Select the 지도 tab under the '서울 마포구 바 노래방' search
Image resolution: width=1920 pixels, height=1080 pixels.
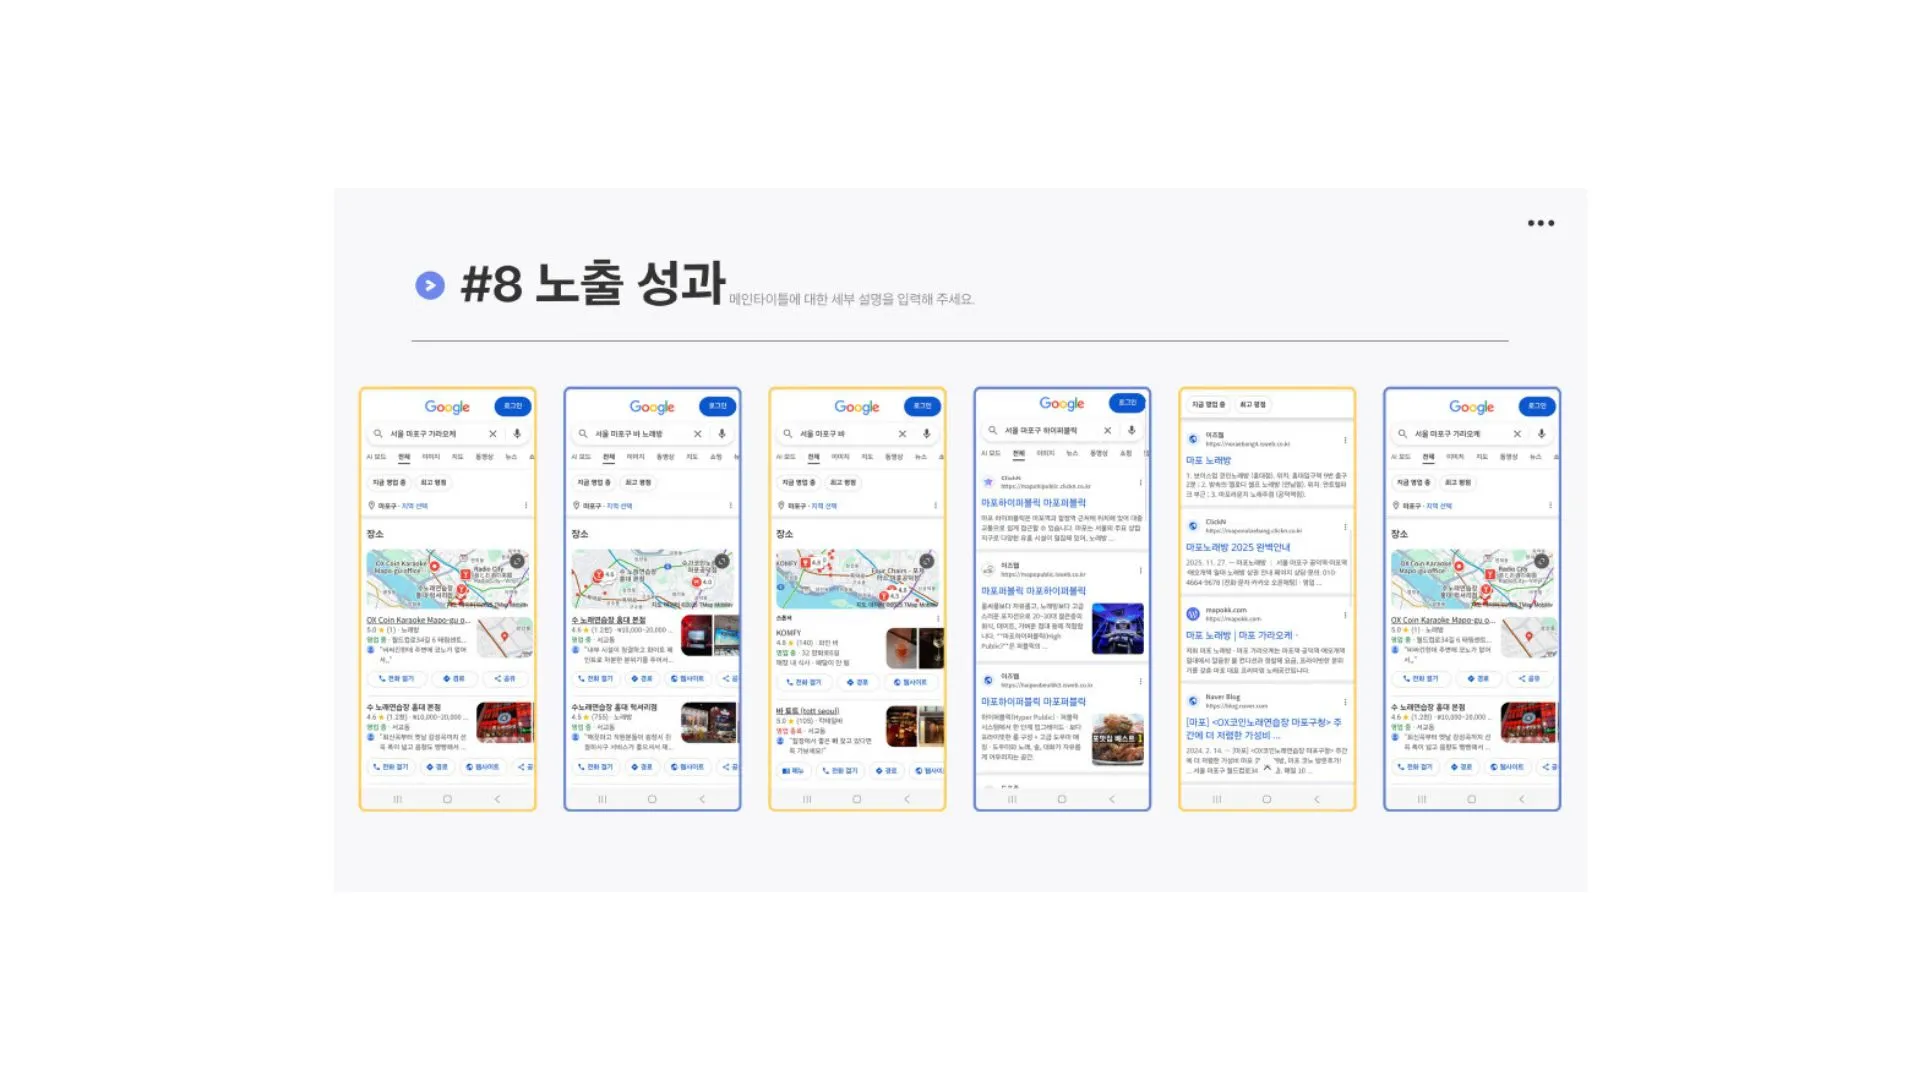tap(692, 456)
